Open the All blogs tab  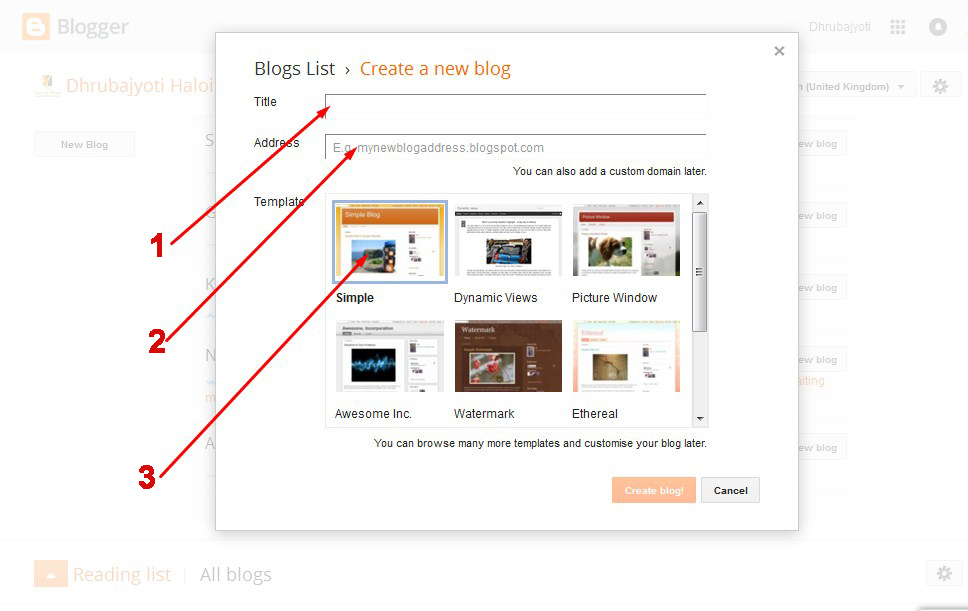236,575
